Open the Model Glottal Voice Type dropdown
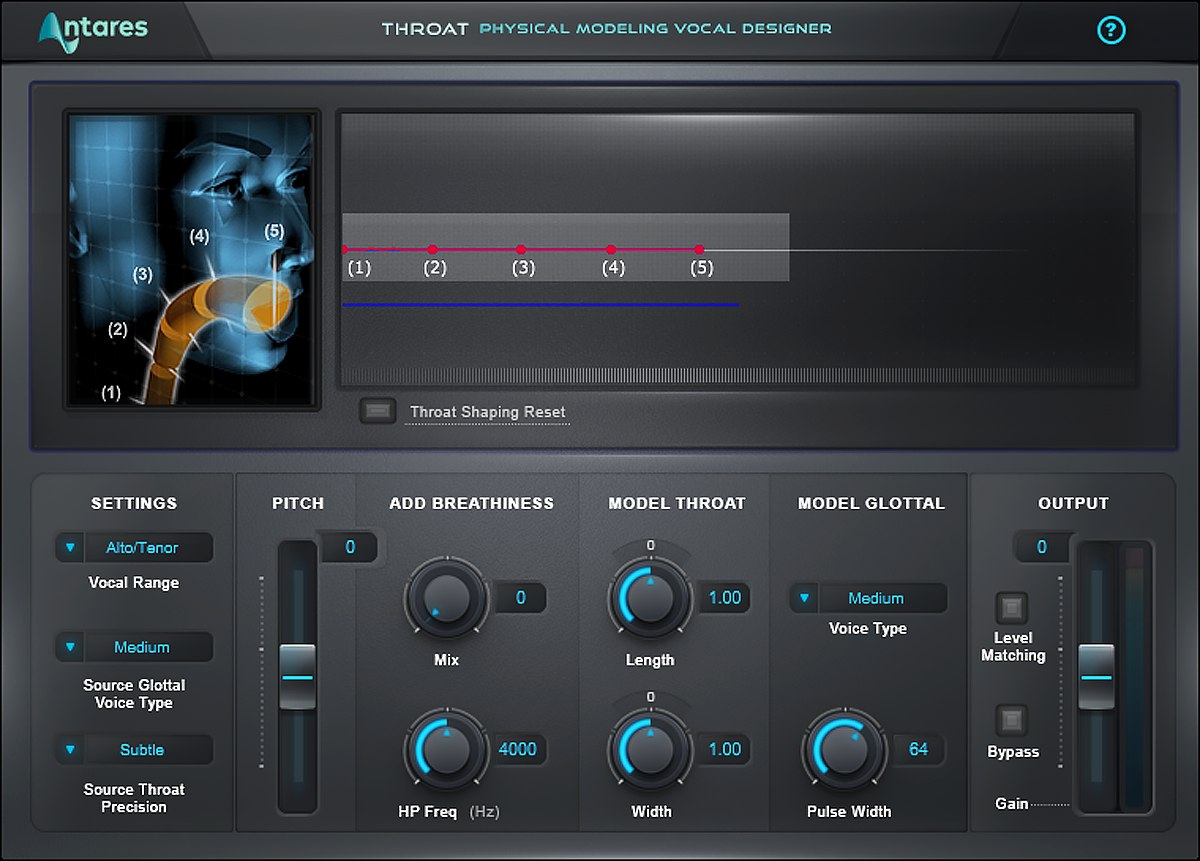This screenshot has width=1200, height=861. (x=868, y=598)
